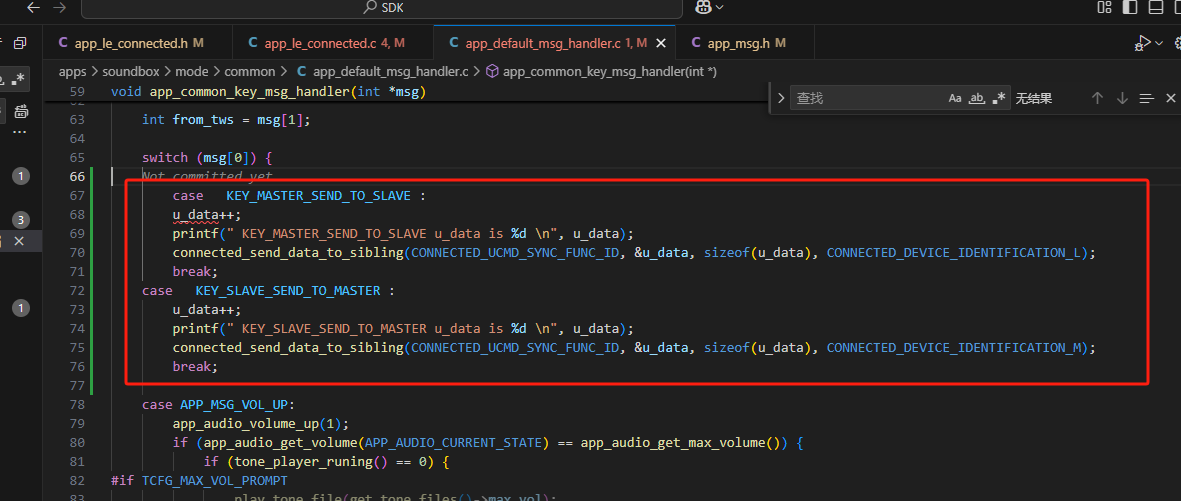Open the Copilot chat icon
The image size is (1181, 501).
(x=703, y=7)
